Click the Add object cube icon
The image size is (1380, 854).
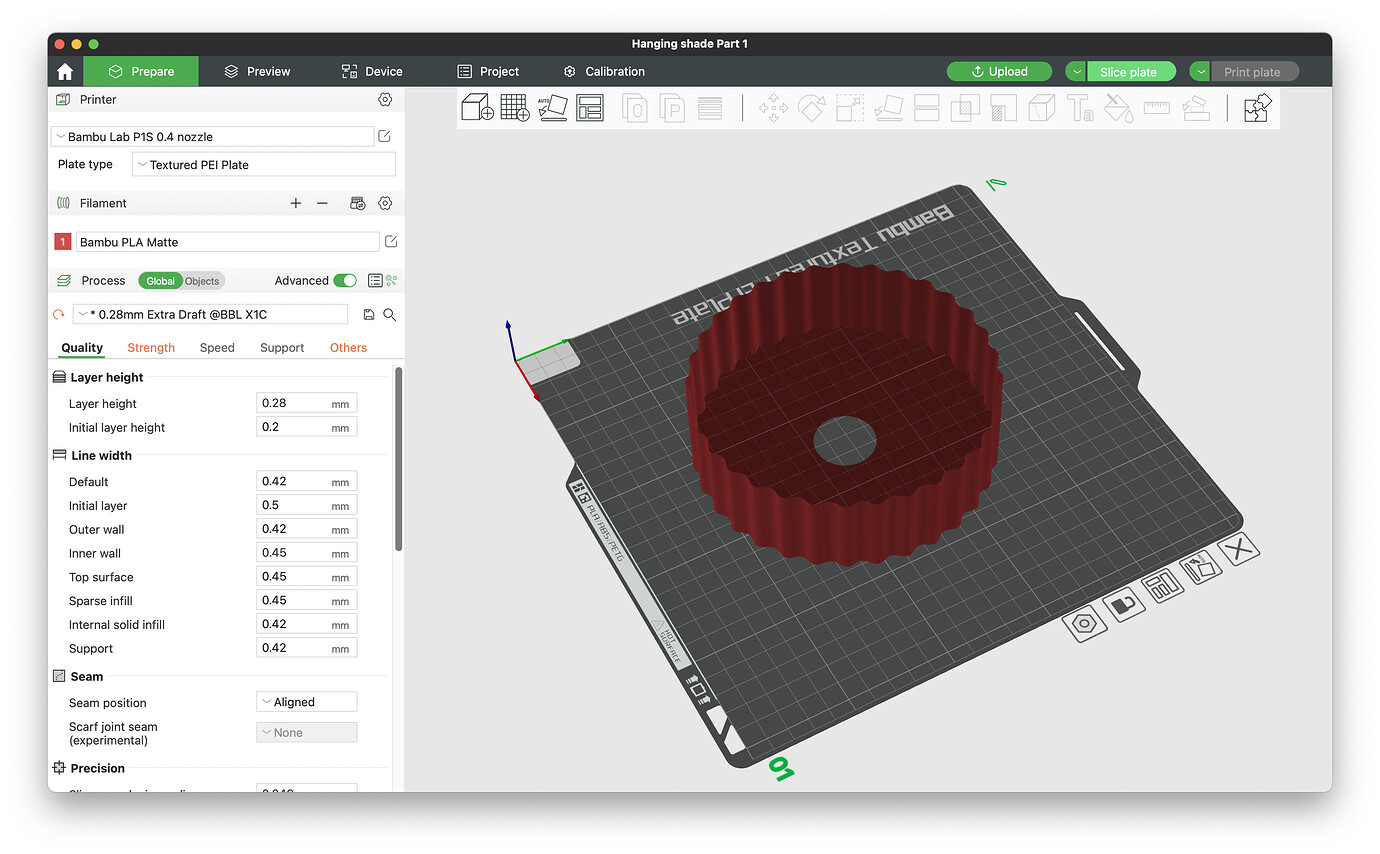pos(477,107)
